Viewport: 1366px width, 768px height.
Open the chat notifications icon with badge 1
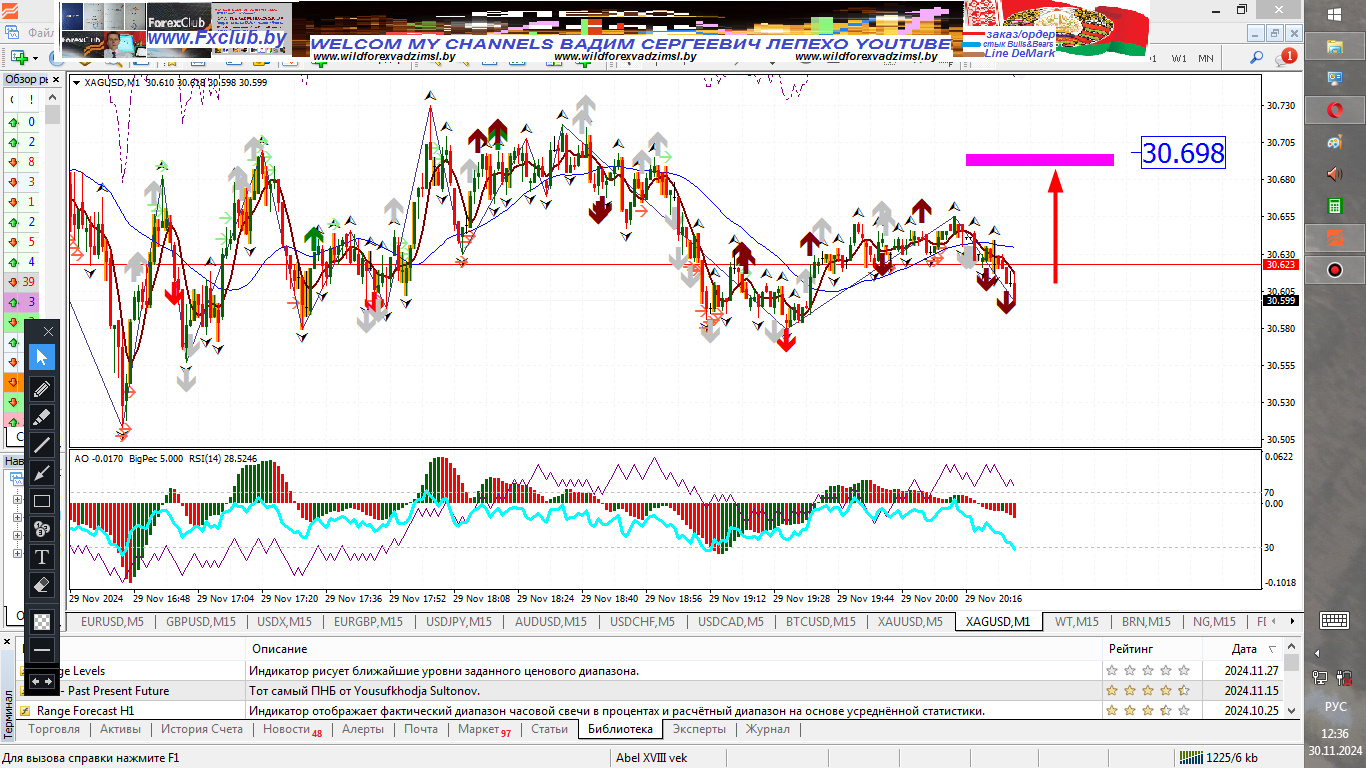tap(1286, 58)
